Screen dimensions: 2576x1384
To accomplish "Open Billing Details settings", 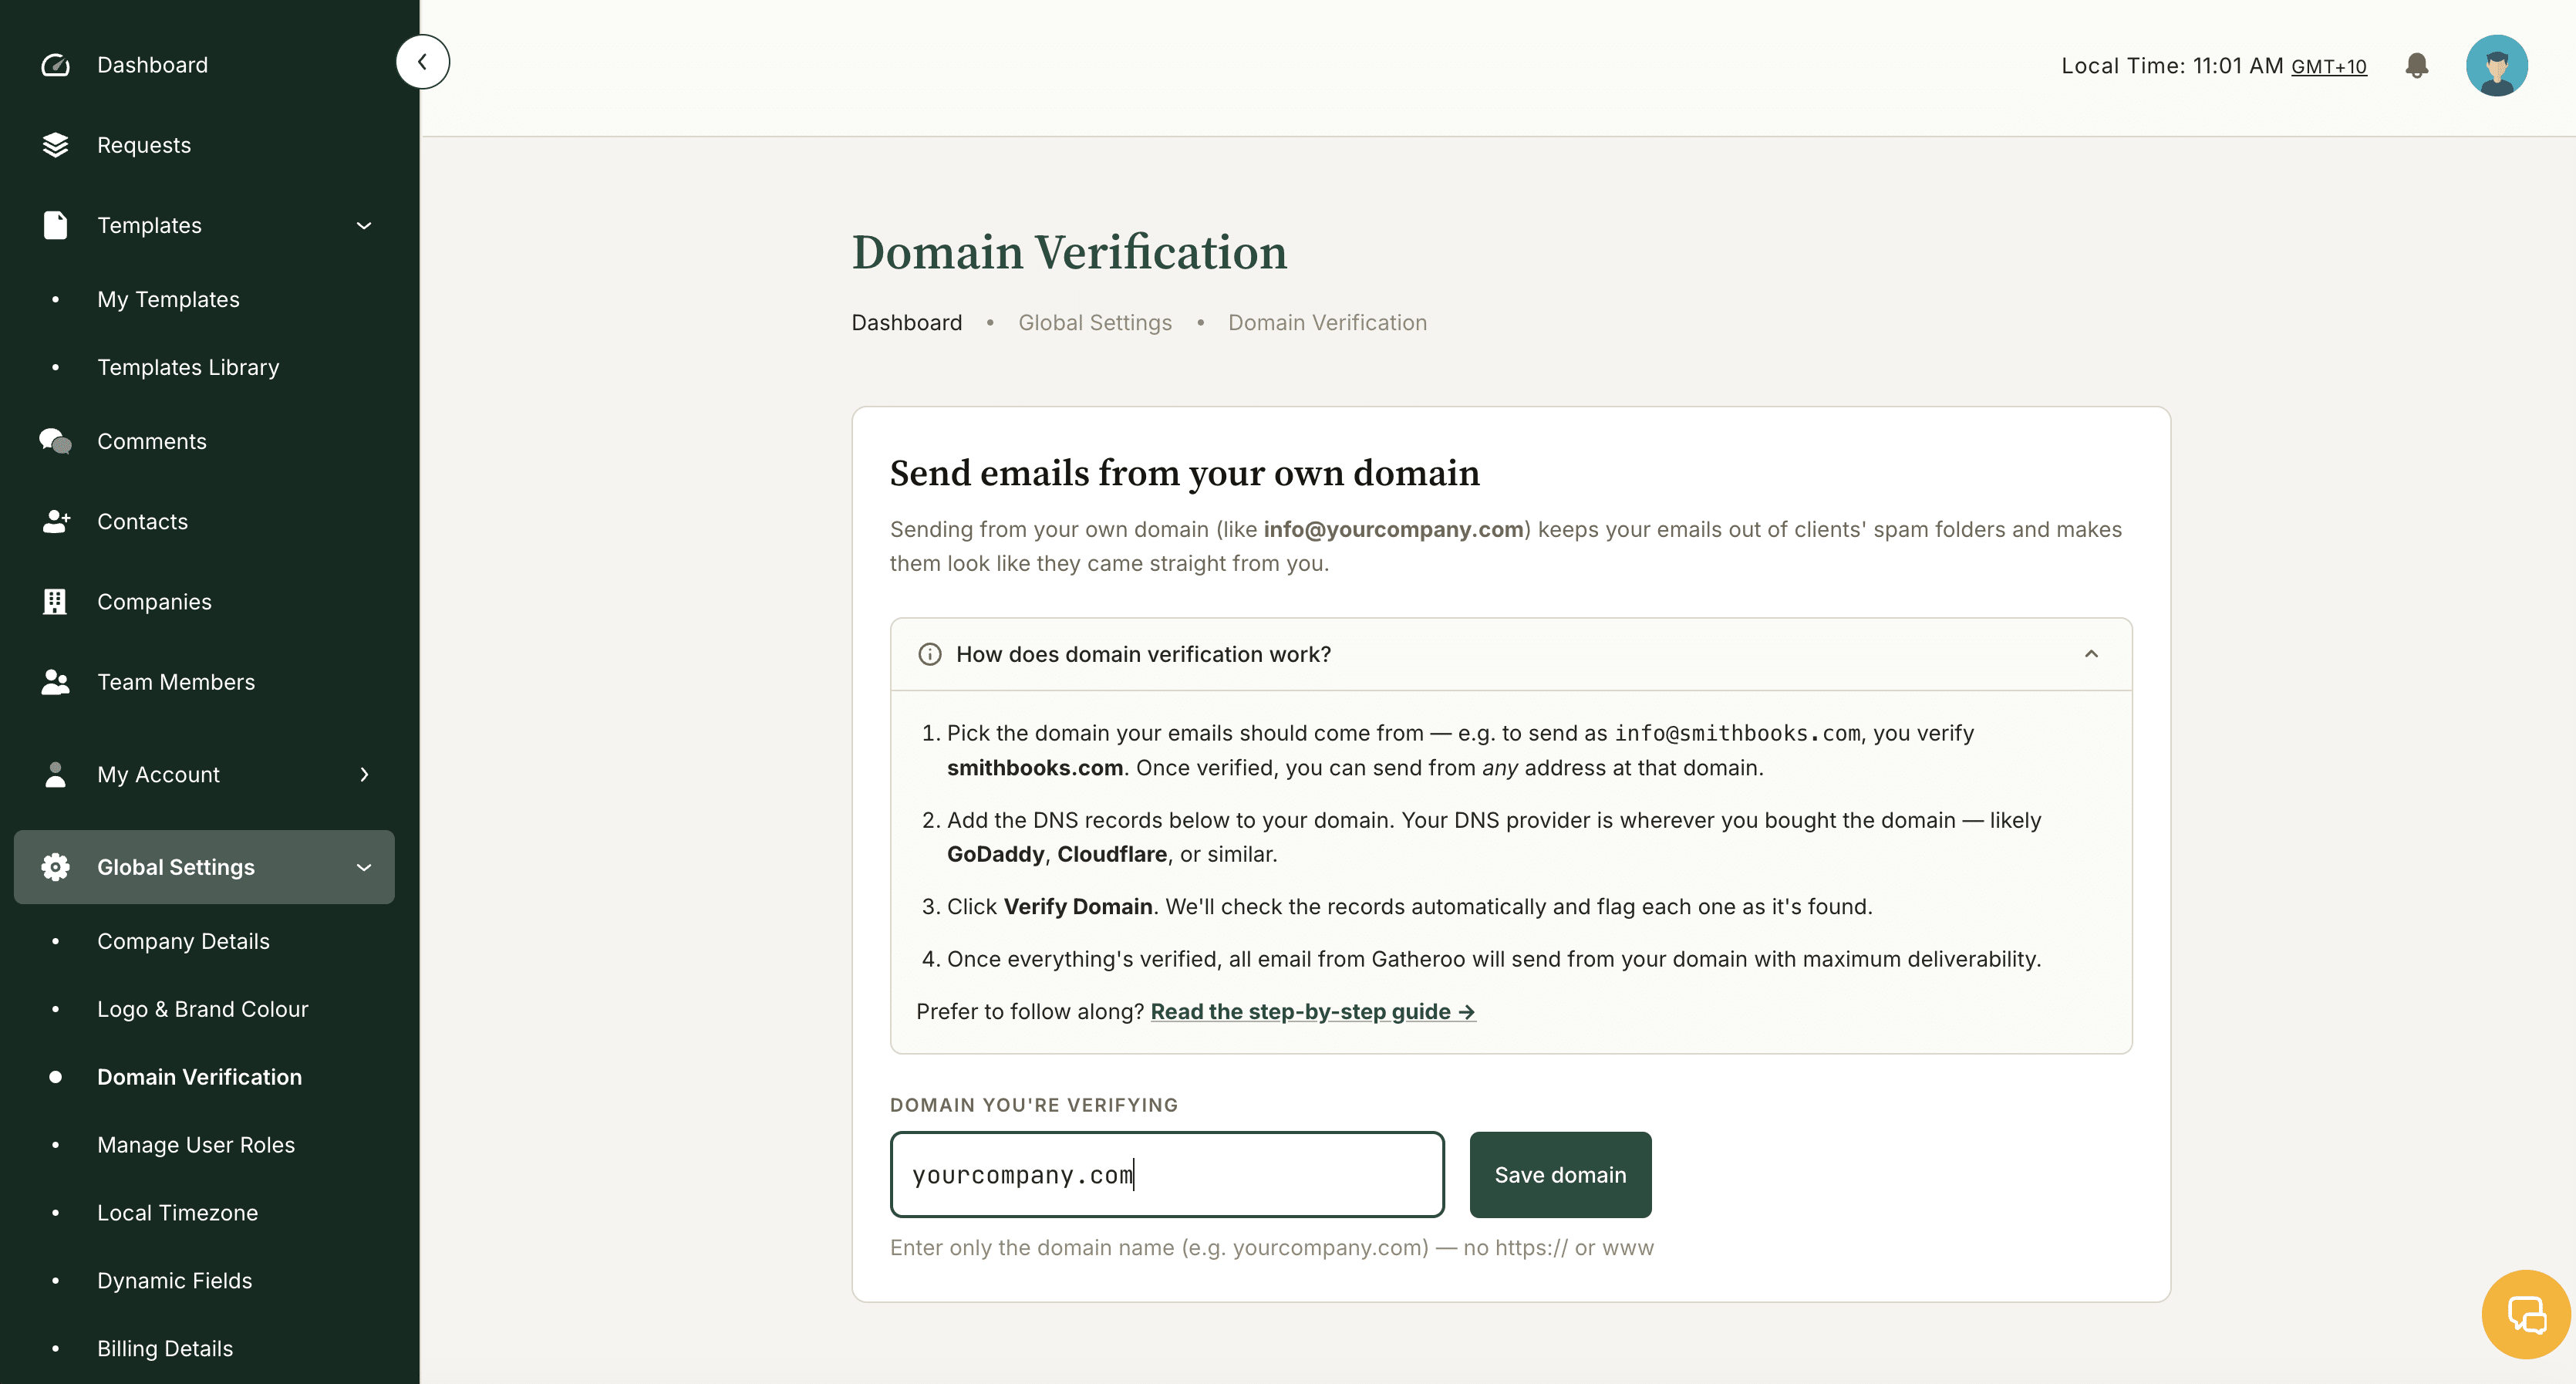I will click(165, 1349).
